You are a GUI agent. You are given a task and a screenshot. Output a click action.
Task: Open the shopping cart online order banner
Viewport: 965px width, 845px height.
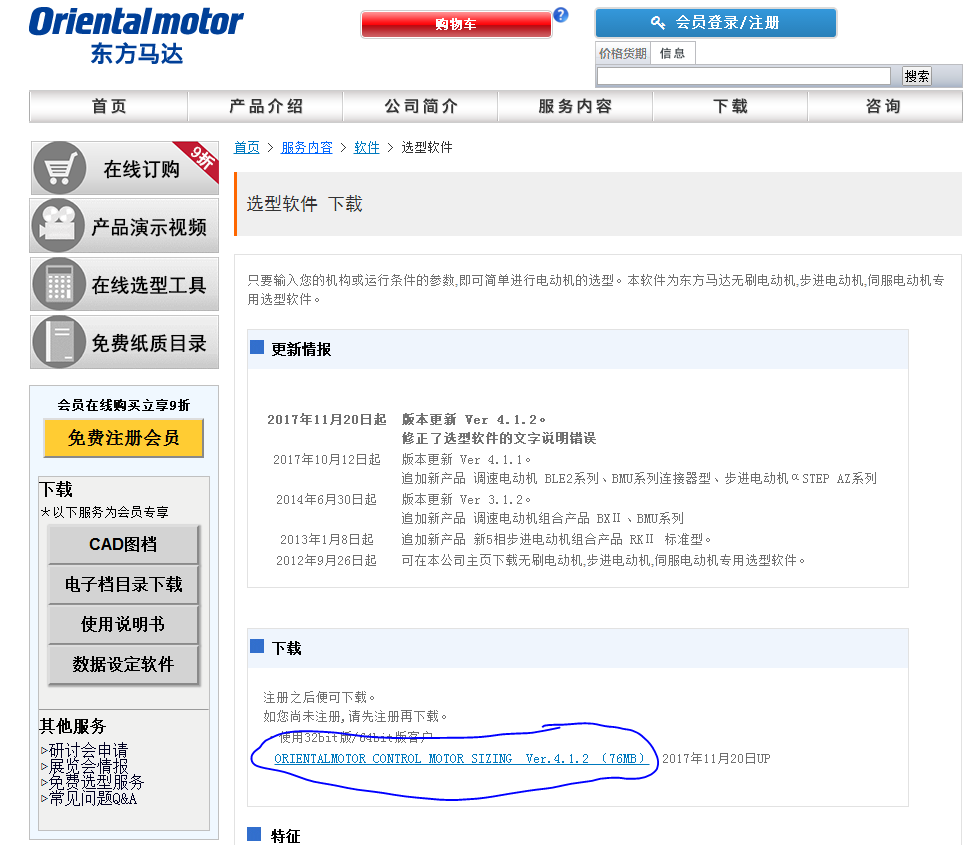pyautogui.click(x=124, y=168)
